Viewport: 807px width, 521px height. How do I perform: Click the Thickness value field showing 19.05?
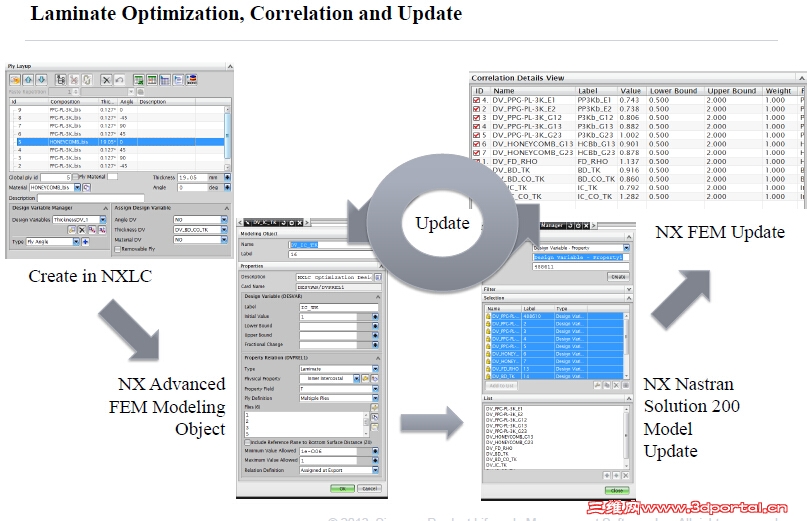click(x=192, y=177)
